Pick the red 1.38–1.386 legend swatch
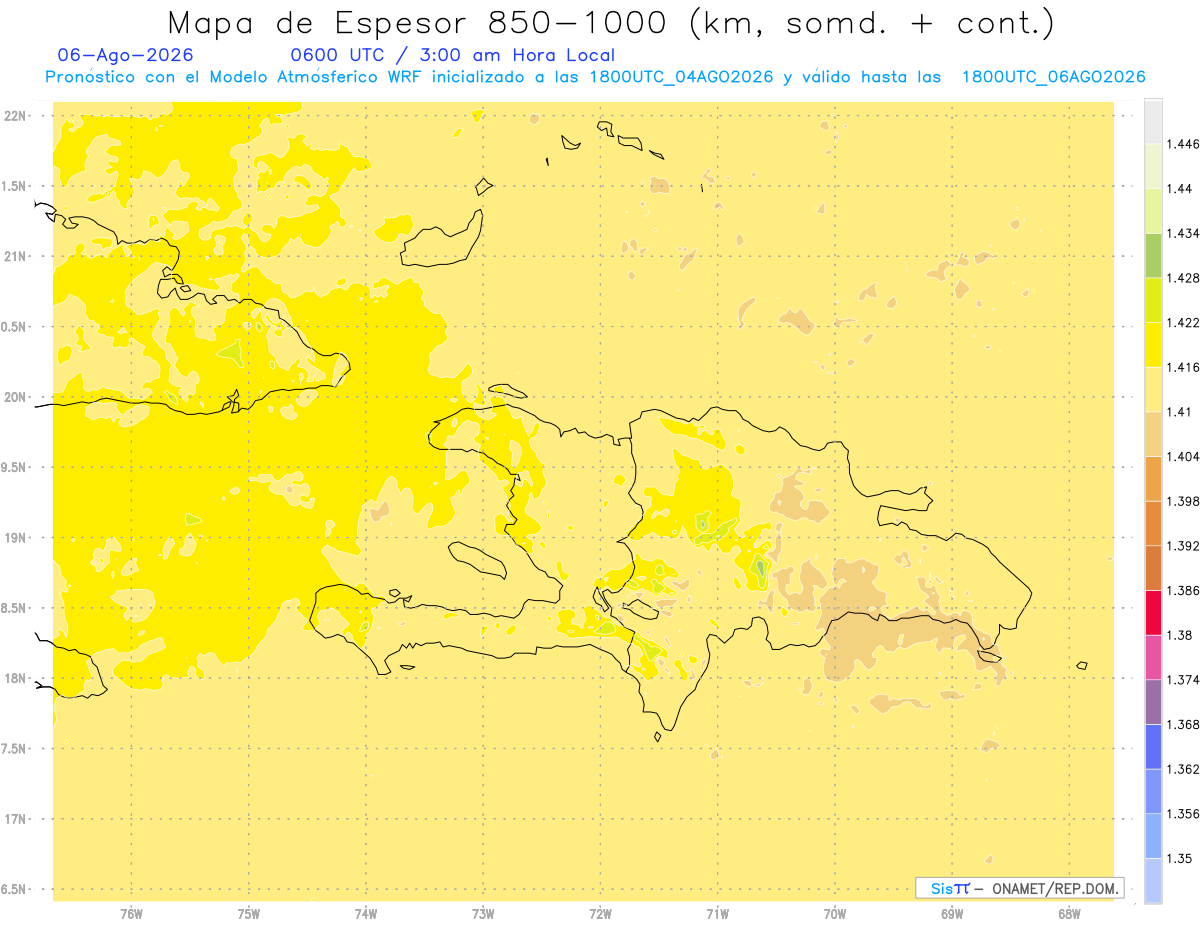Viewport: 1200px width, 927px height. pos(1153,613)
